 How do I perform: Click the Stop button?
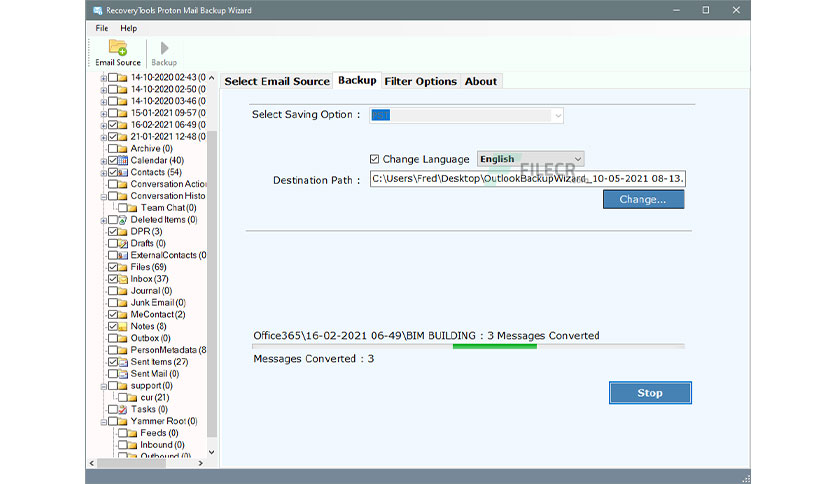pyautogui.click(x=650, y=393)
